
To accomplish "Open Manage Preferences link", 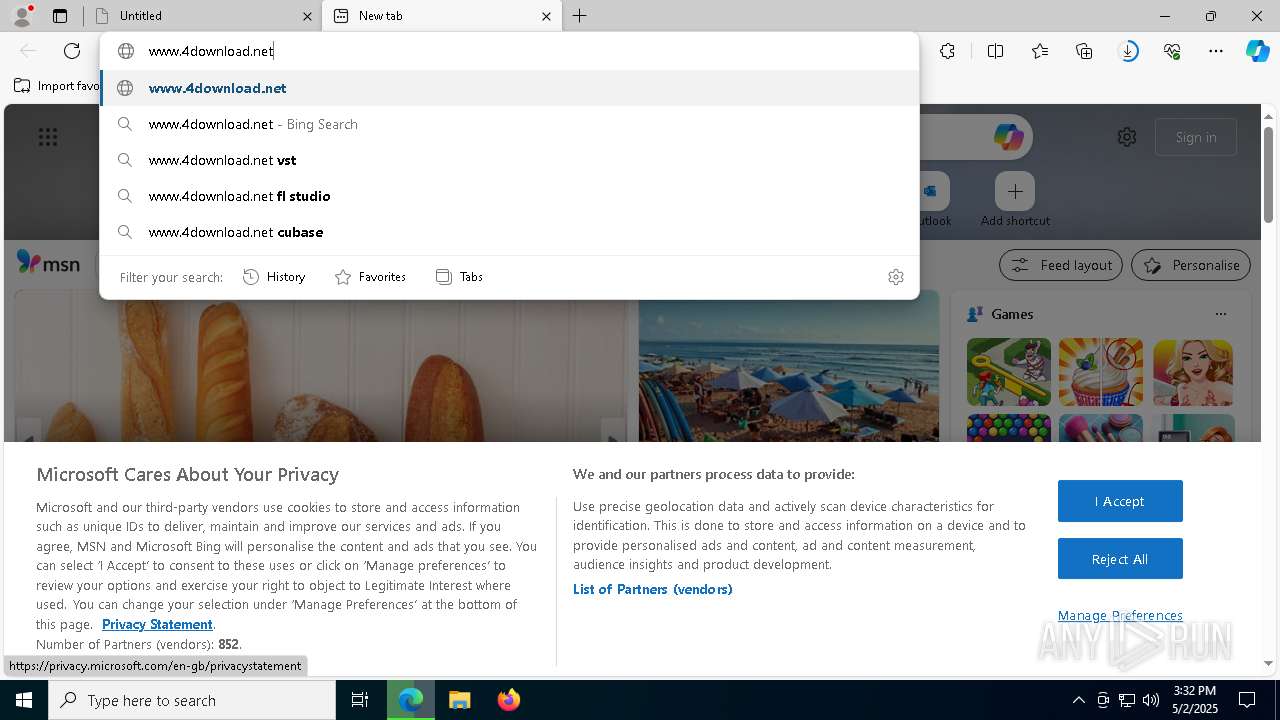I will coord(1120,615).
